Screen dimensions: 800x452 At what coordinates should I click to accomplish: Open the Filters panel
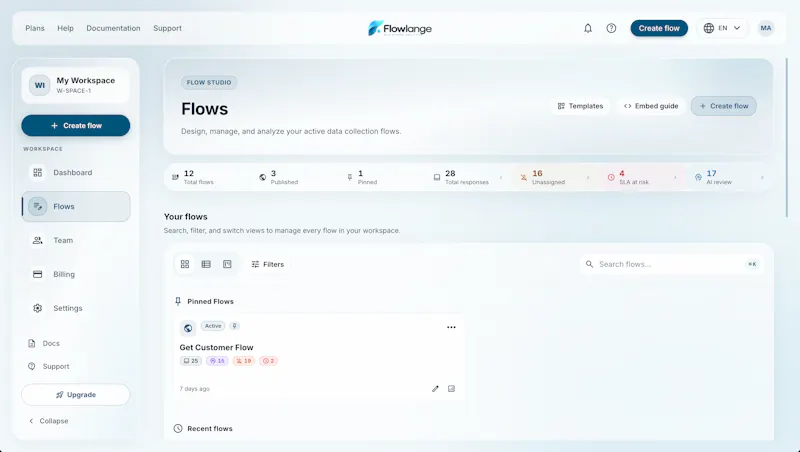coord(267,264)
